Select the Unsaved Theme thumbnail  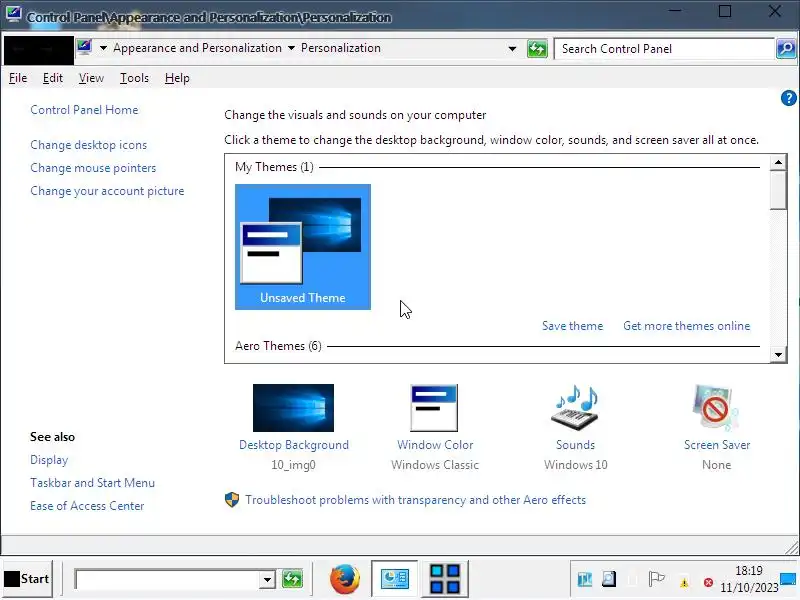(x=303, y=247)
